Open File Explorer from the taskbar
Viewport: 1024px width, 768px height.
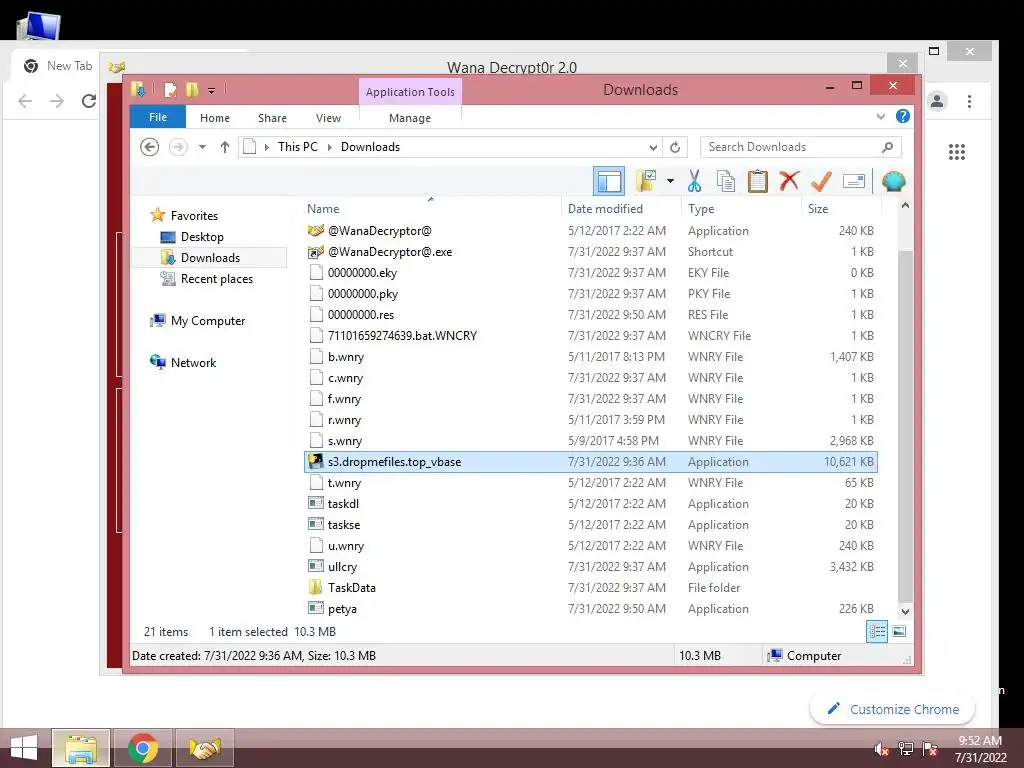point(81,748)
